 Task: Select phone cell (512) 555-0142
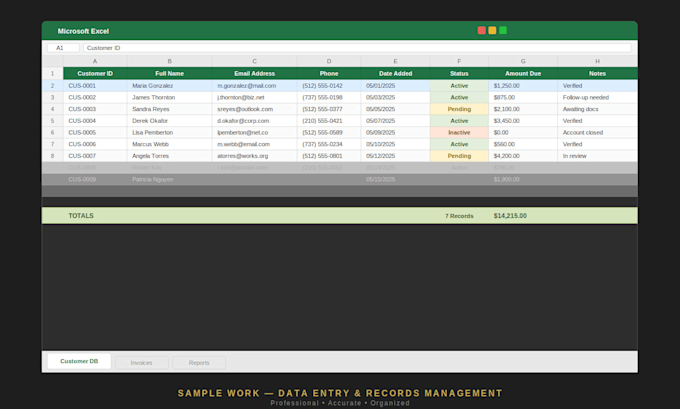[329, 86]
